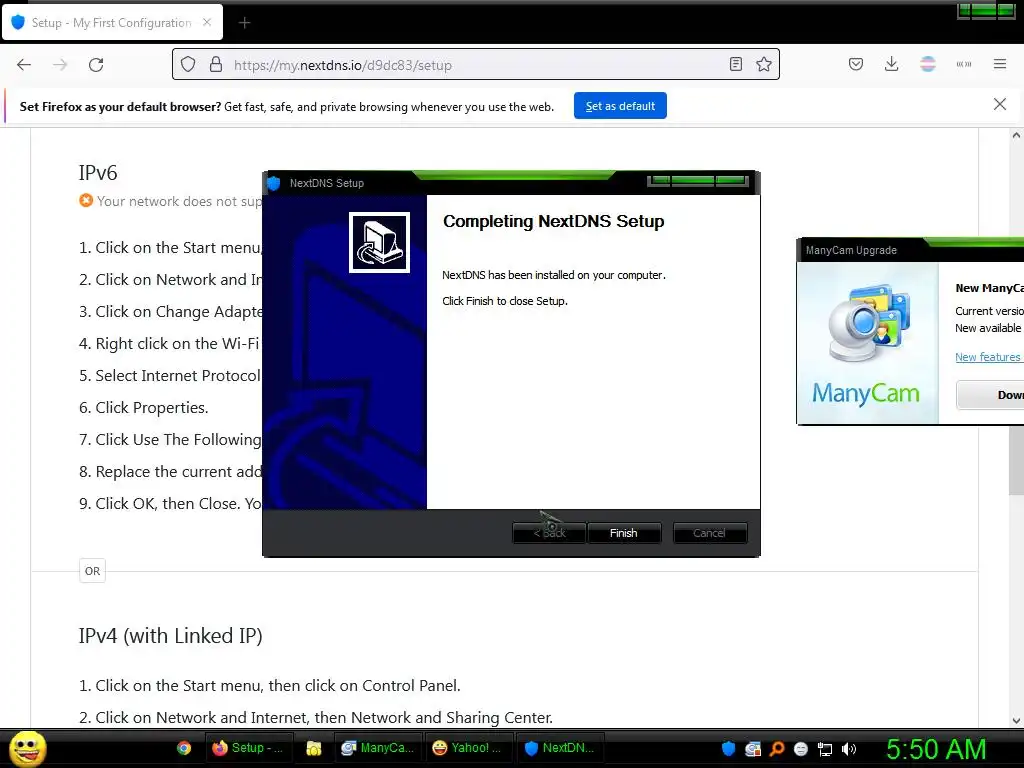Open file explorer folder on taskbar
1024x768 pixels.
pos(313,748)
